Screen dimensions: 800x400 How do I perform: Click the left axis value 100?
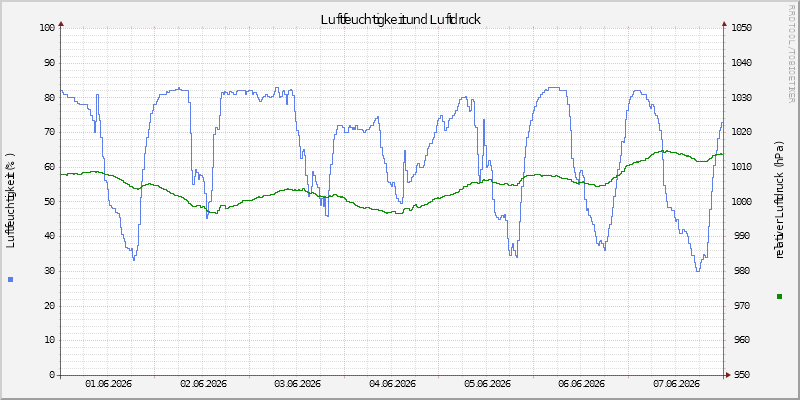(x=47, y=28)
